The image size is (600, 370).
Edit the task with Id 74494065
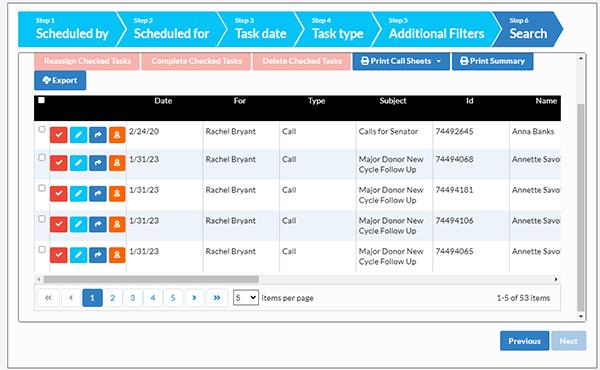tap(78, 255)
